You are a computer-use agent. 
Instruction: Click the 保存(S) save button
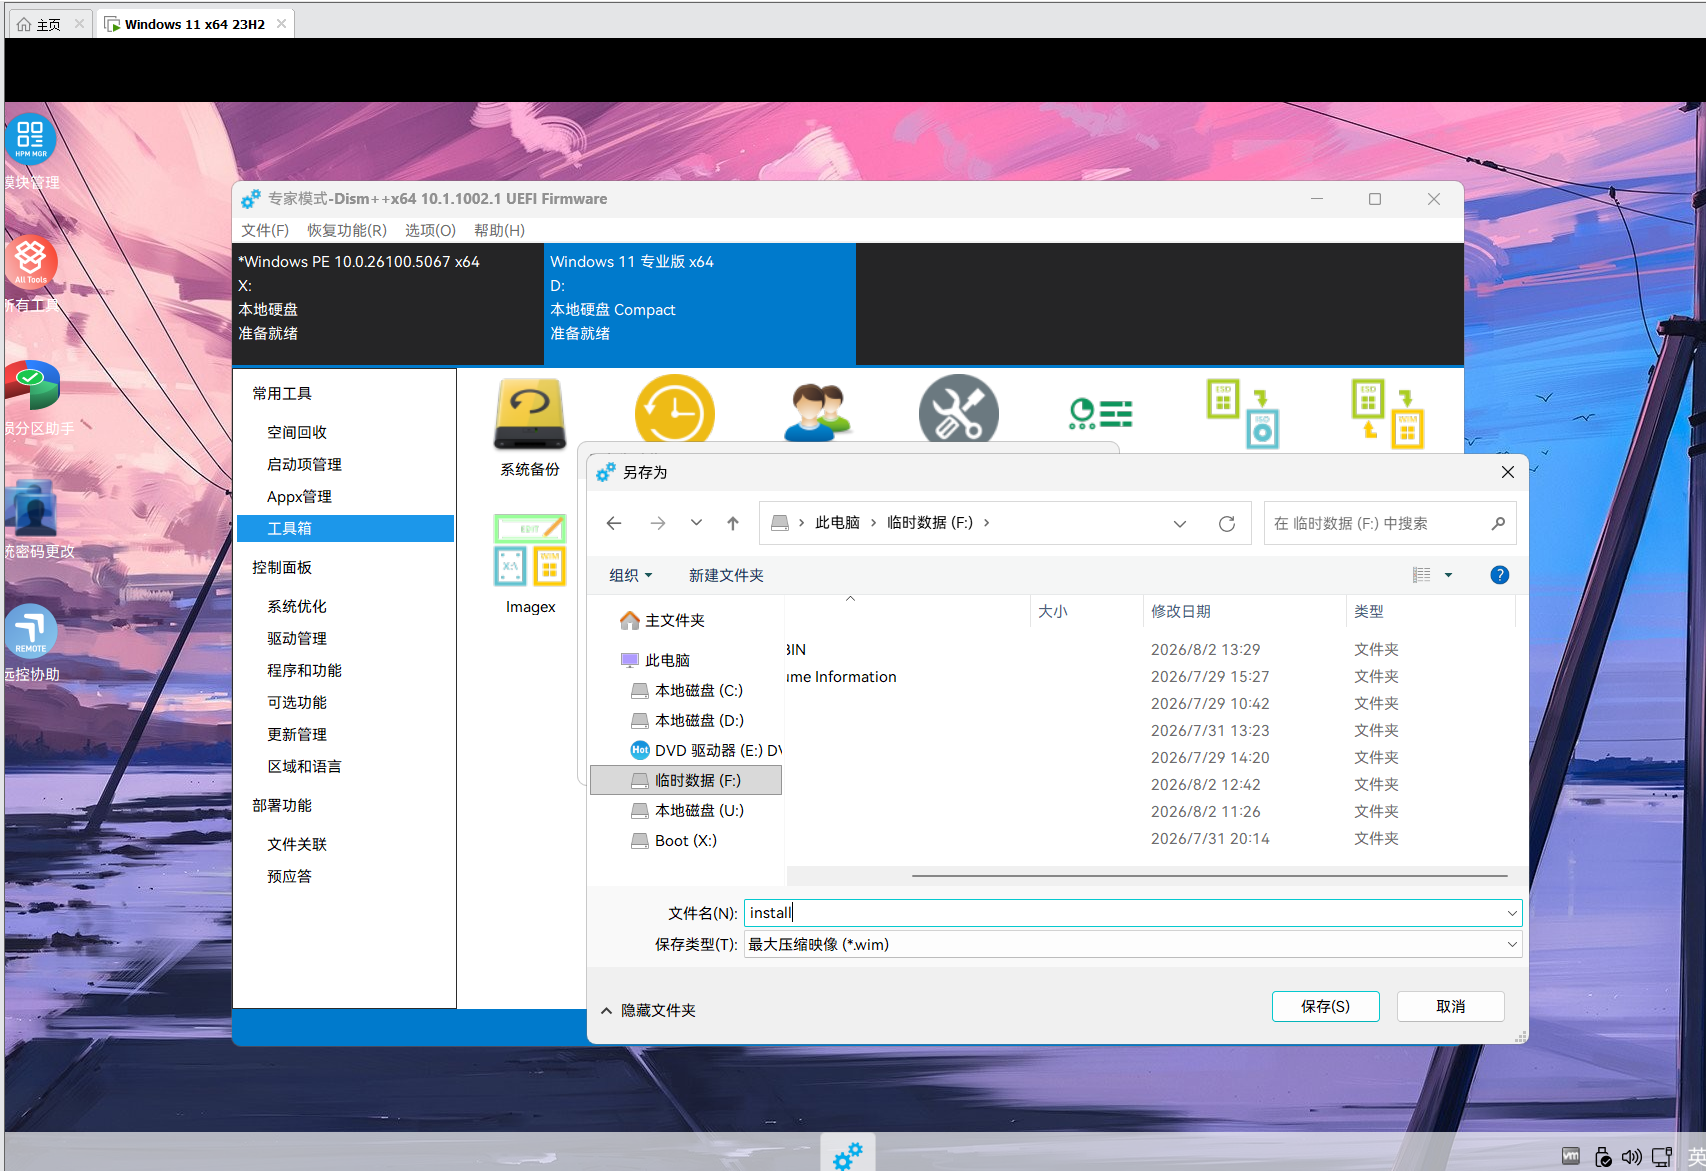(1325, 1006)
